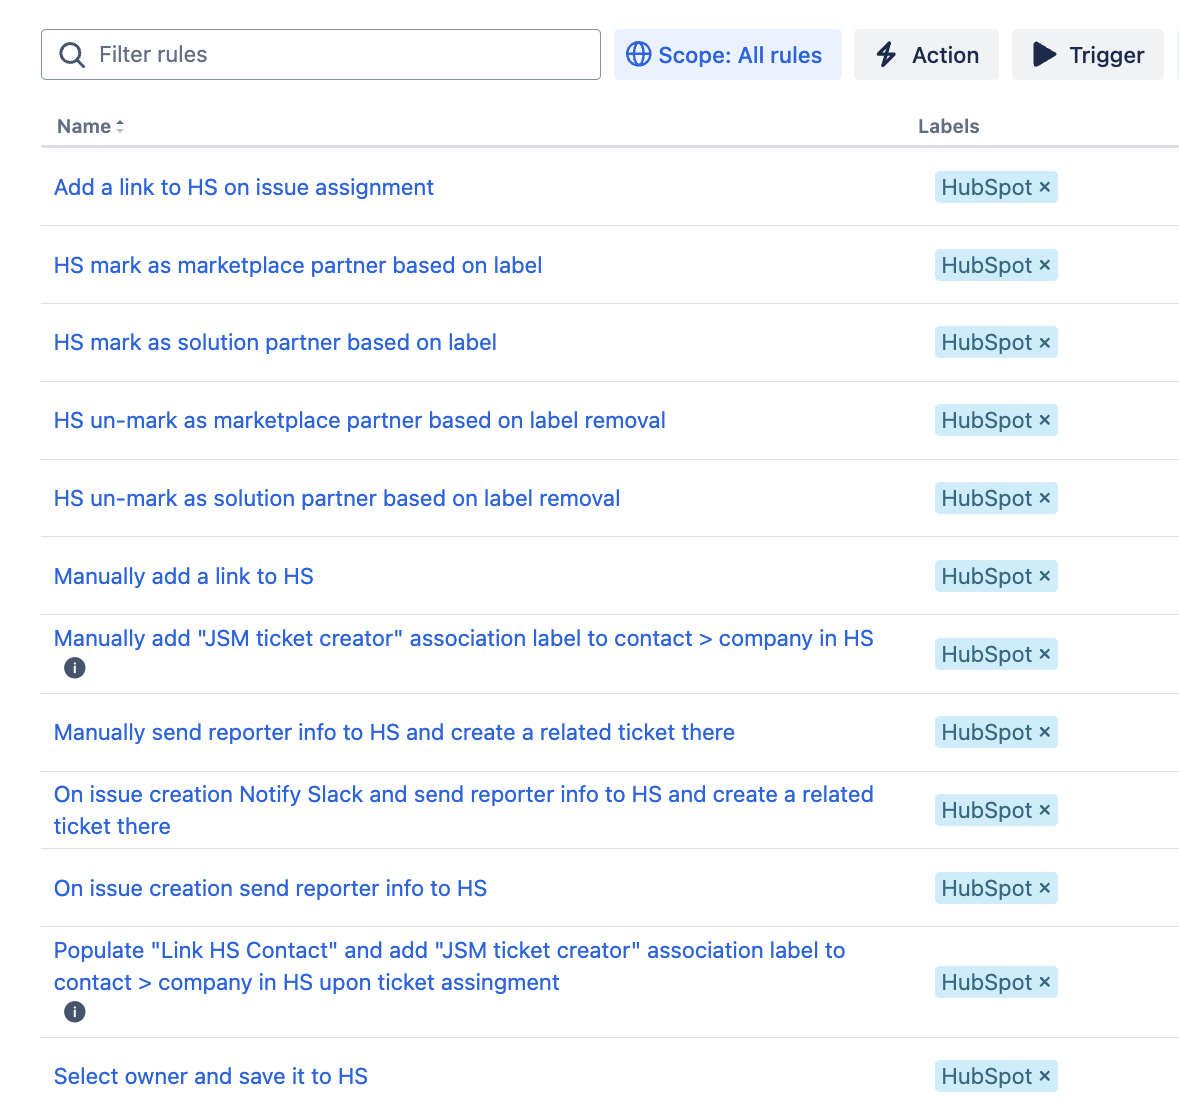Sort rules using the Name column sort arrows
This screenshot has height=1115, width=1179.
tap(120, 126)
